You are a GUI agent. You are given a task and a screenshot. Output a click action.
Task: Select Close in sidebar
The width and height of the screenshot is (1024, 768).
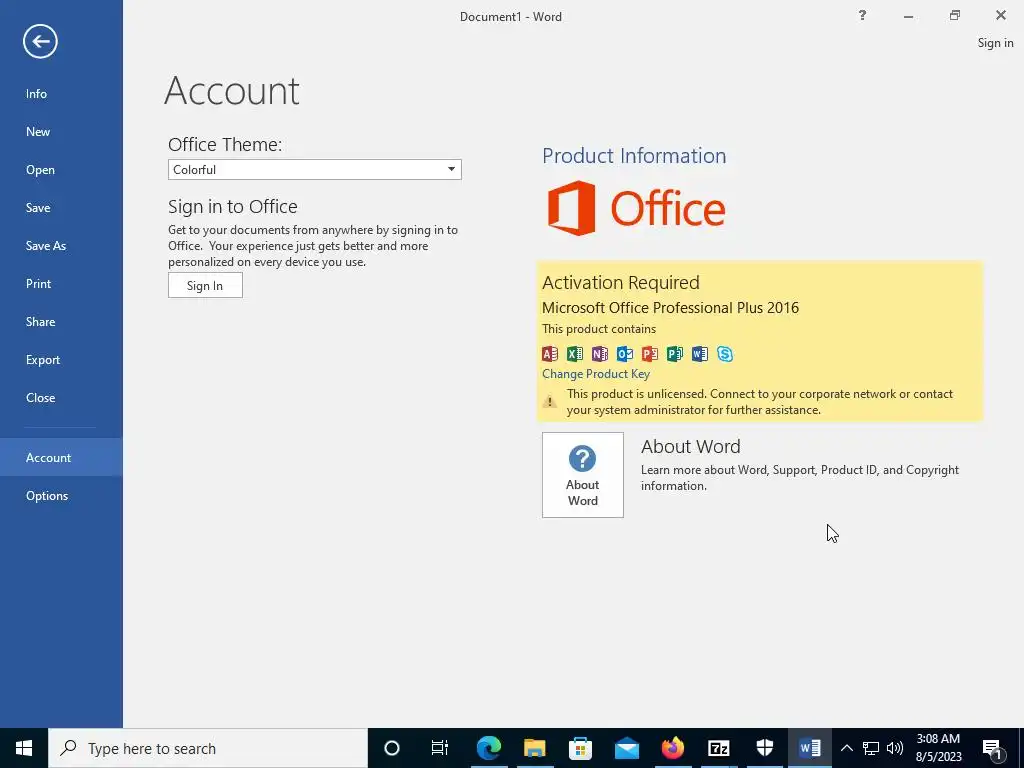40,398
